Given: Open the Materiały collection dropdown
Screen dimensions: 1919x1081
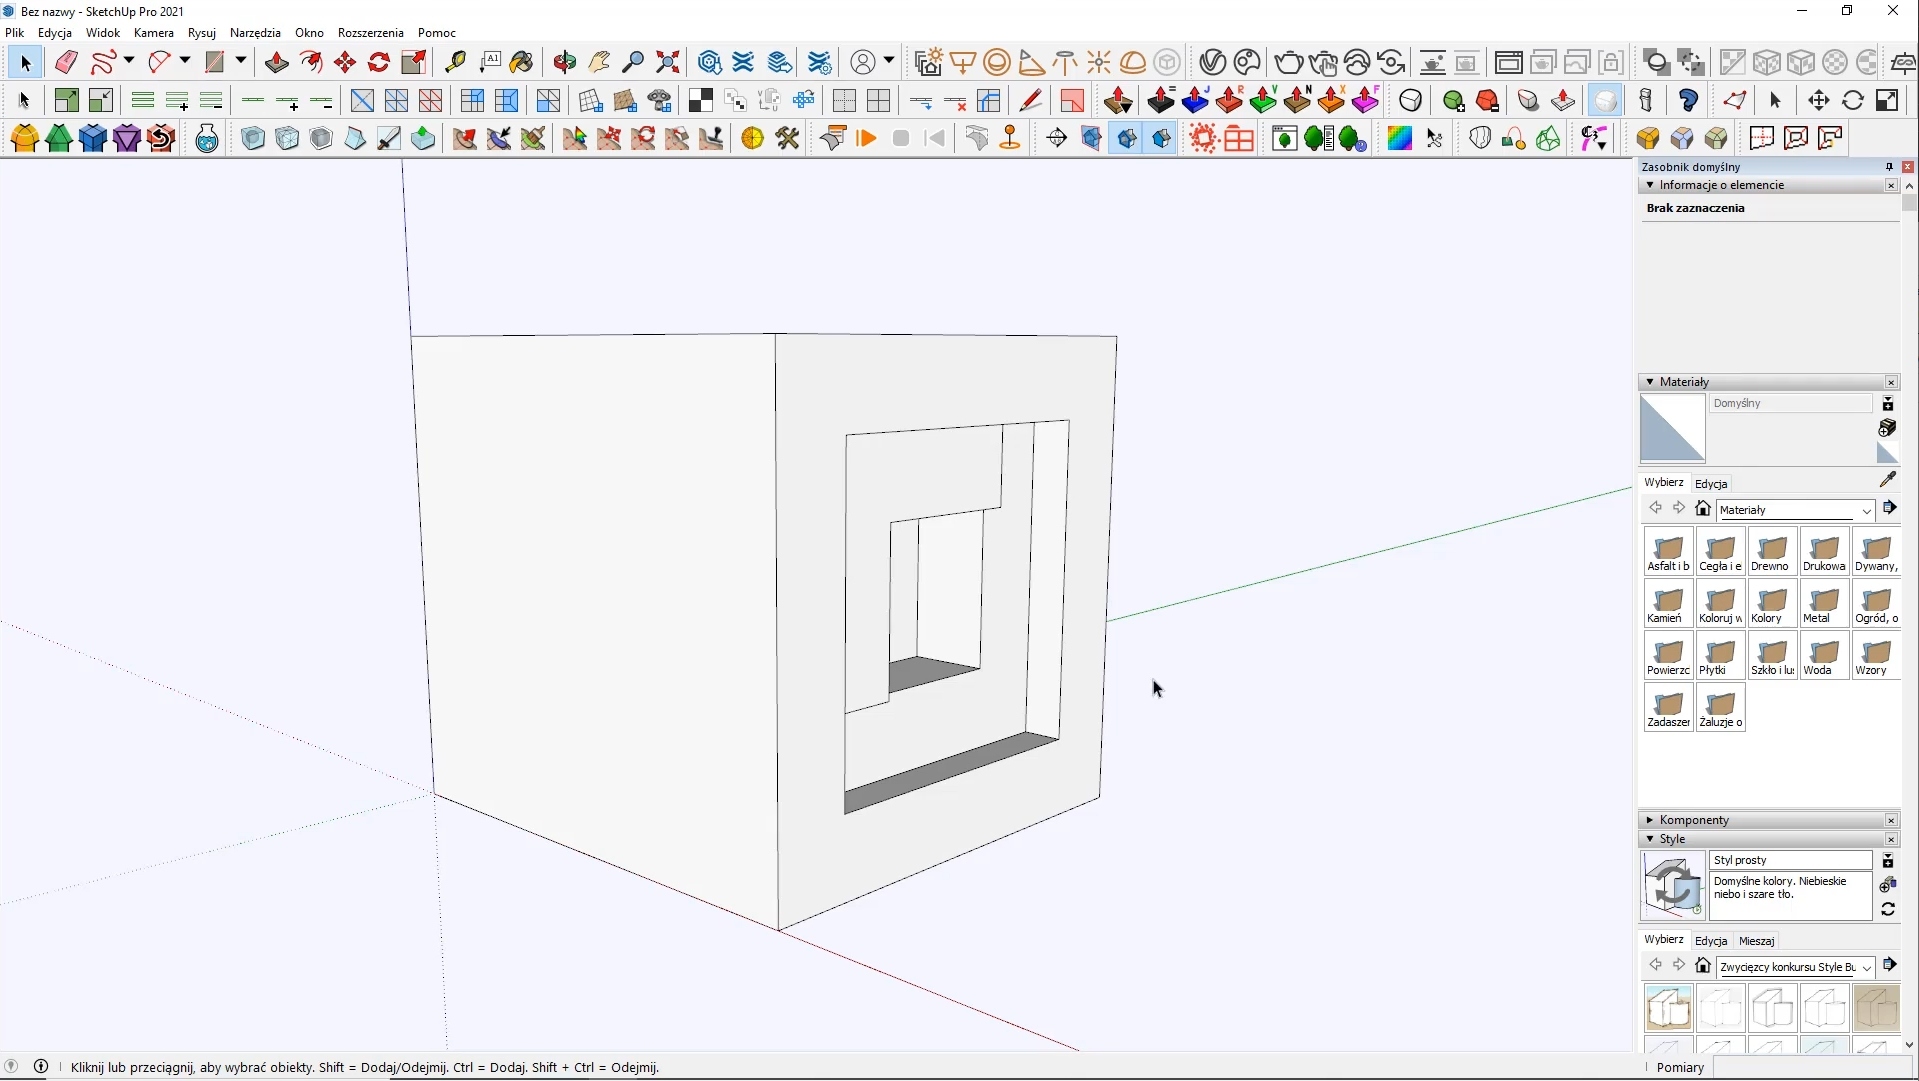Looking at the screenshot, I should (x=1866, y=511).
